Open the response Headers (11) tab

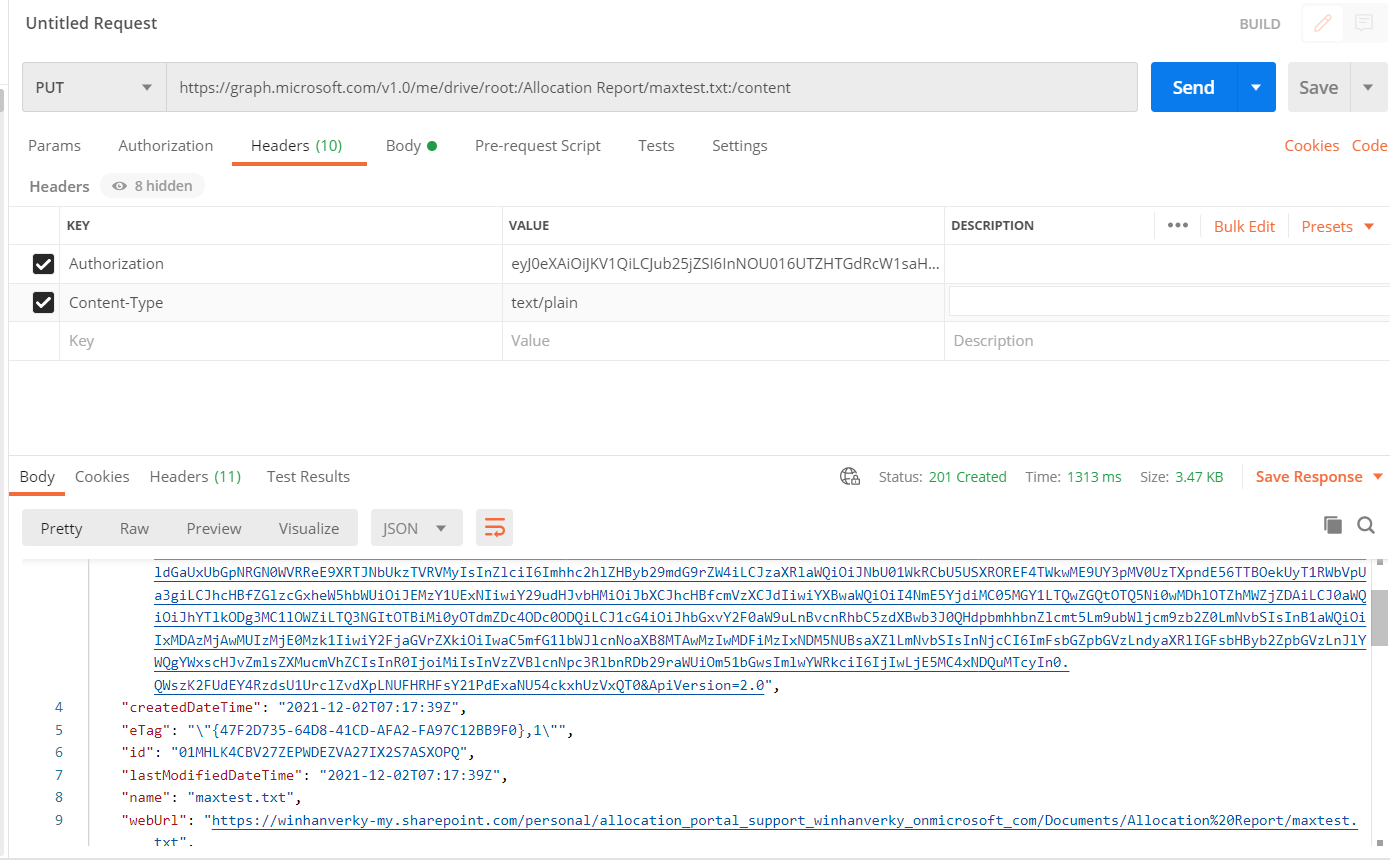point(195,477)
